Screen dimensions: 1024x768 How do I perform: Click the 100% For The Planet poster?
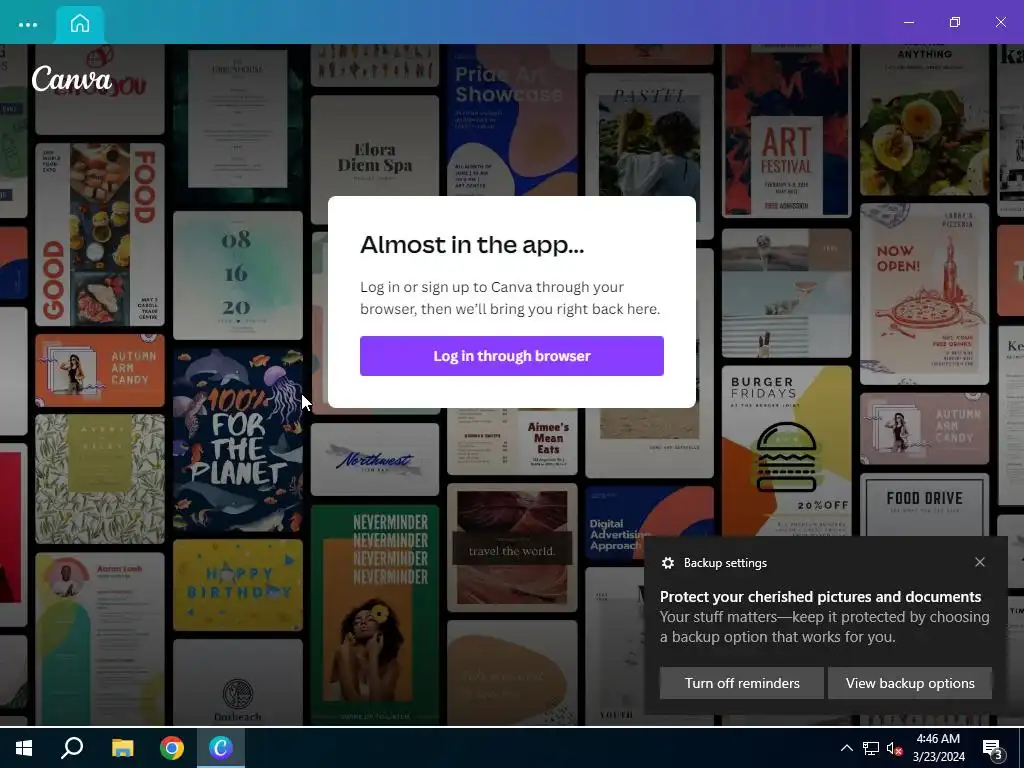[x=238, y=440]
